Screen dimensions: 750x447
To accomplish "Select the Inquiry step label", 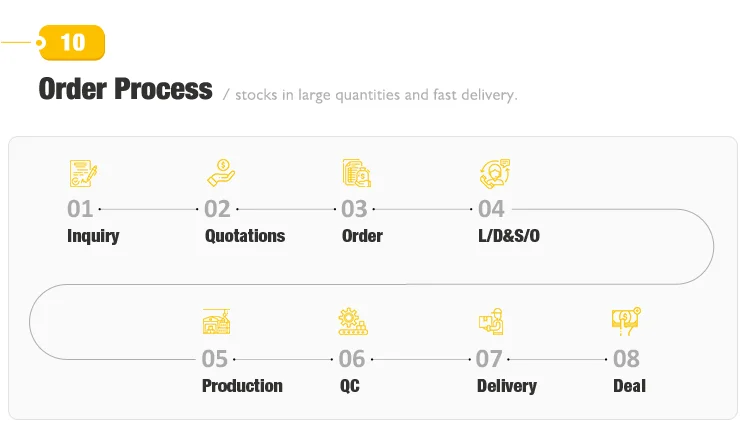I will [93, 236].
